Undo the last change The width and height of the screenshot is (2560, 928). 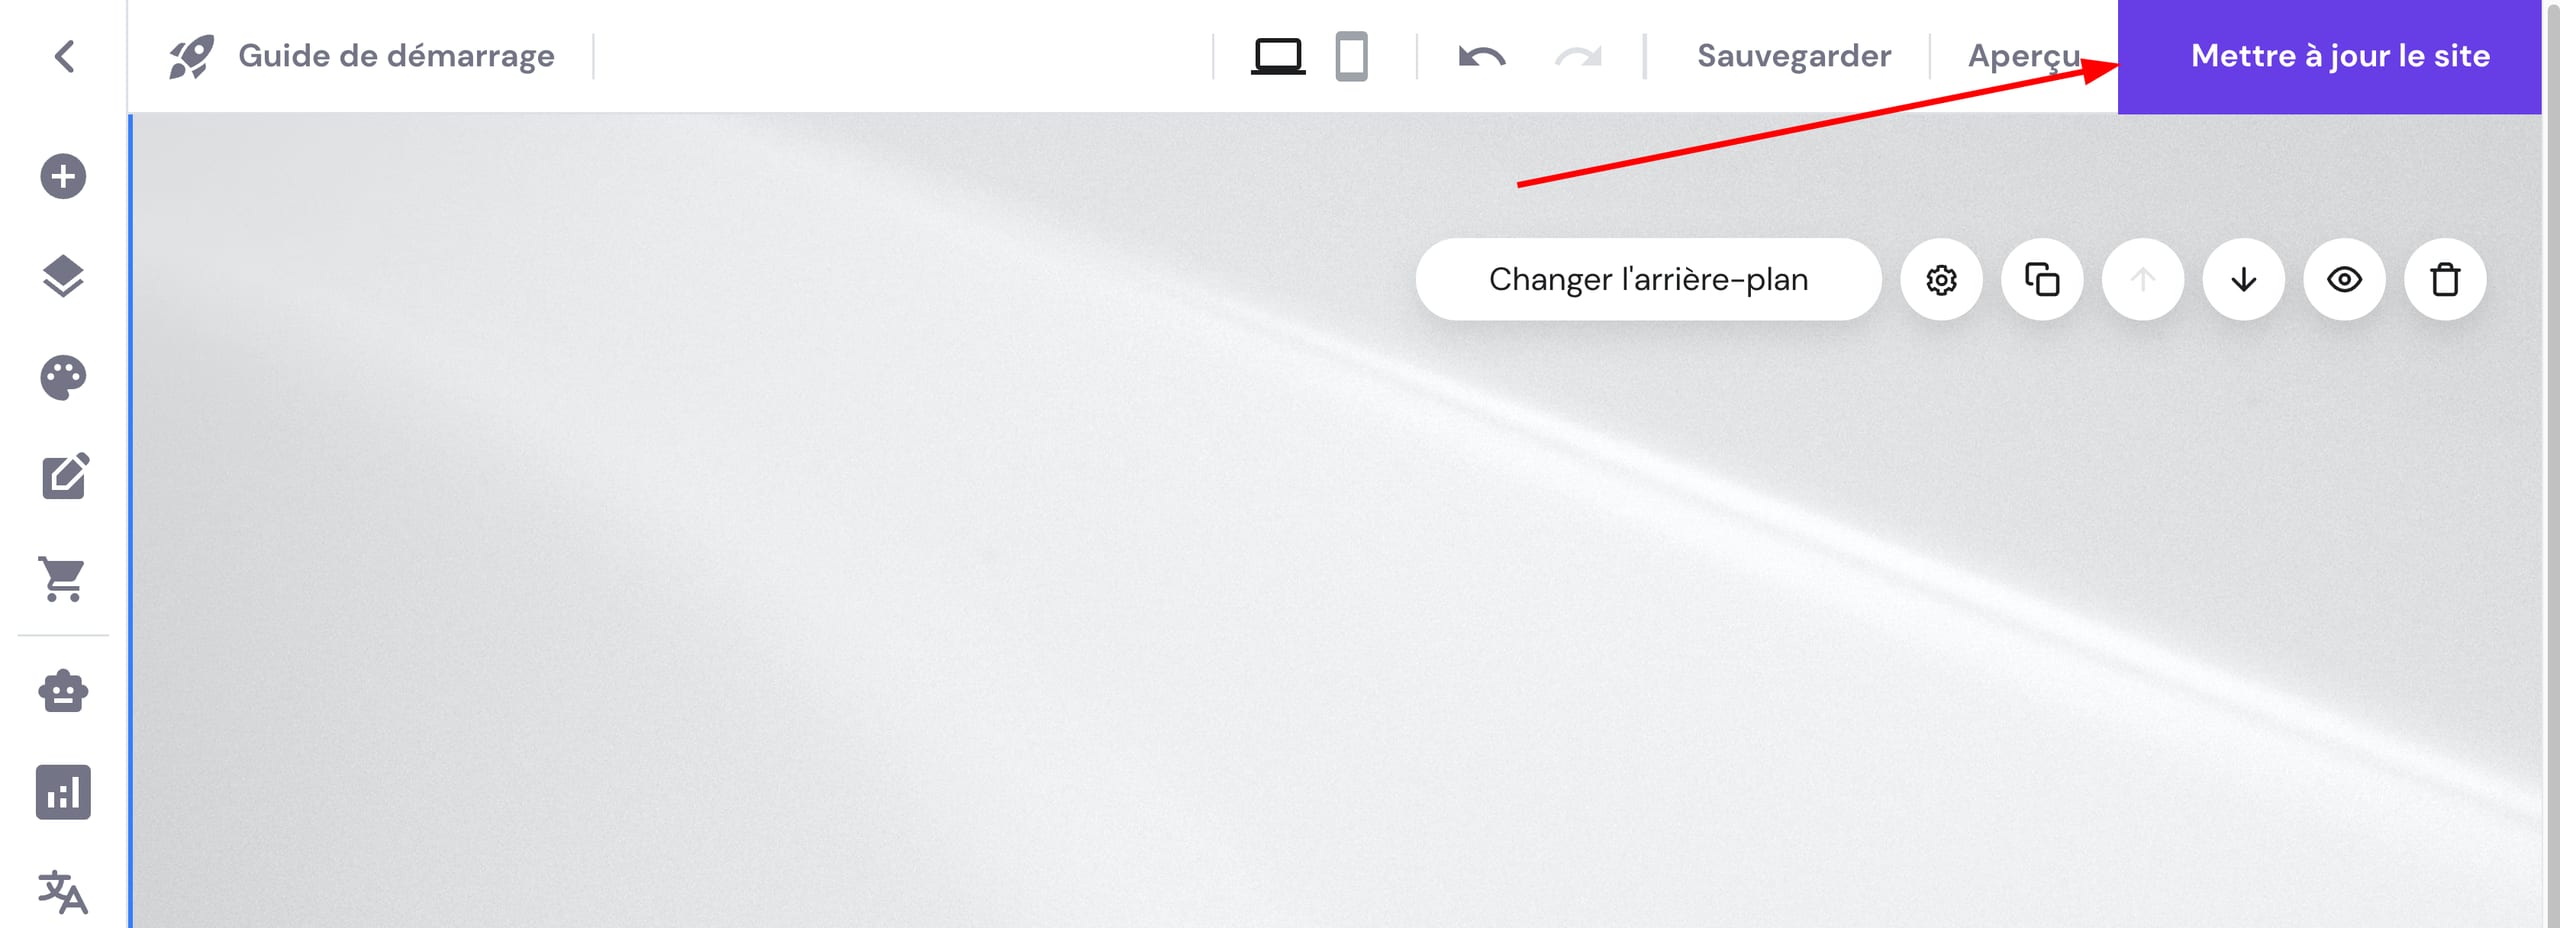click(1482, 56)
